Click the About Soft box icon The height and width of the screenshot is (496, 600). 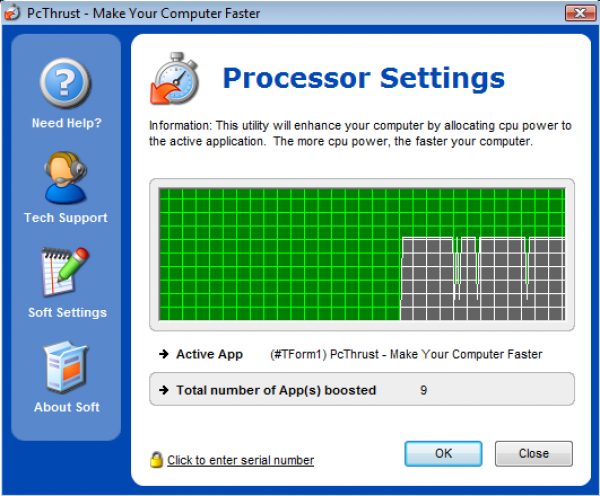click(x=66, y=367)
